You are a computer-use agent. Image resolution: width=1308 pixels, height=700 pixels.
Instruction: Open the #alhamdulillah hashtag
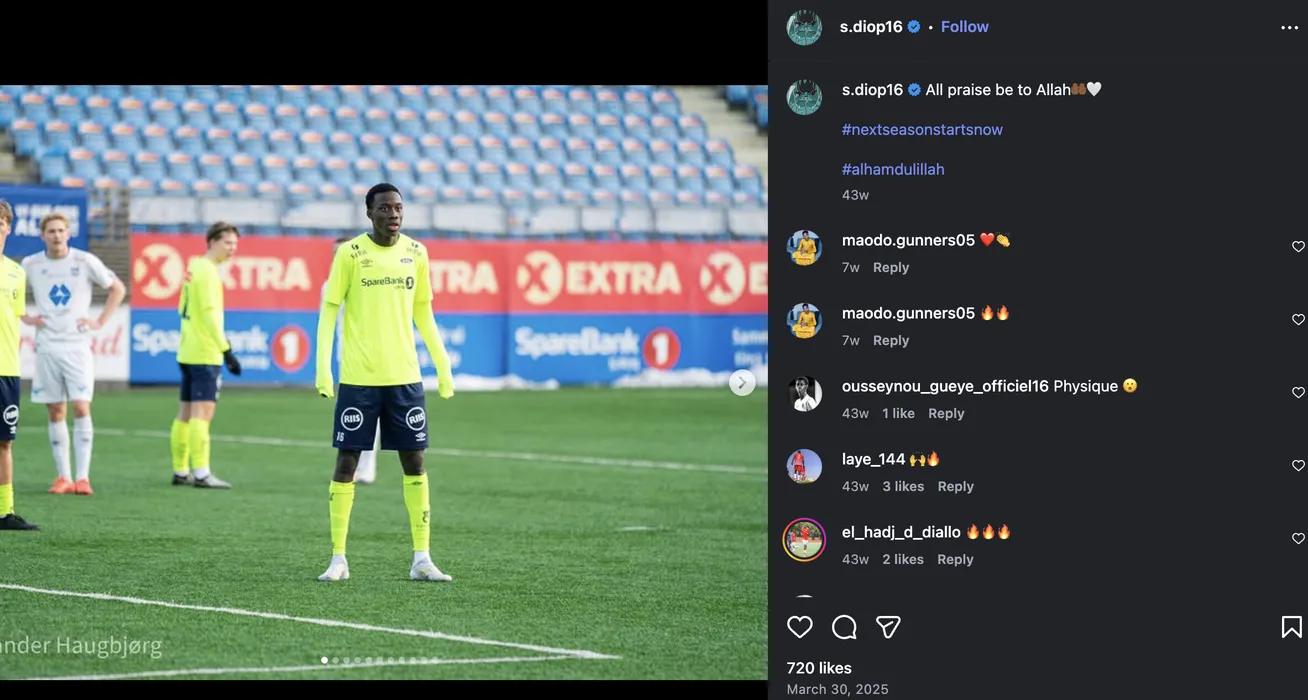click(893, 169)
